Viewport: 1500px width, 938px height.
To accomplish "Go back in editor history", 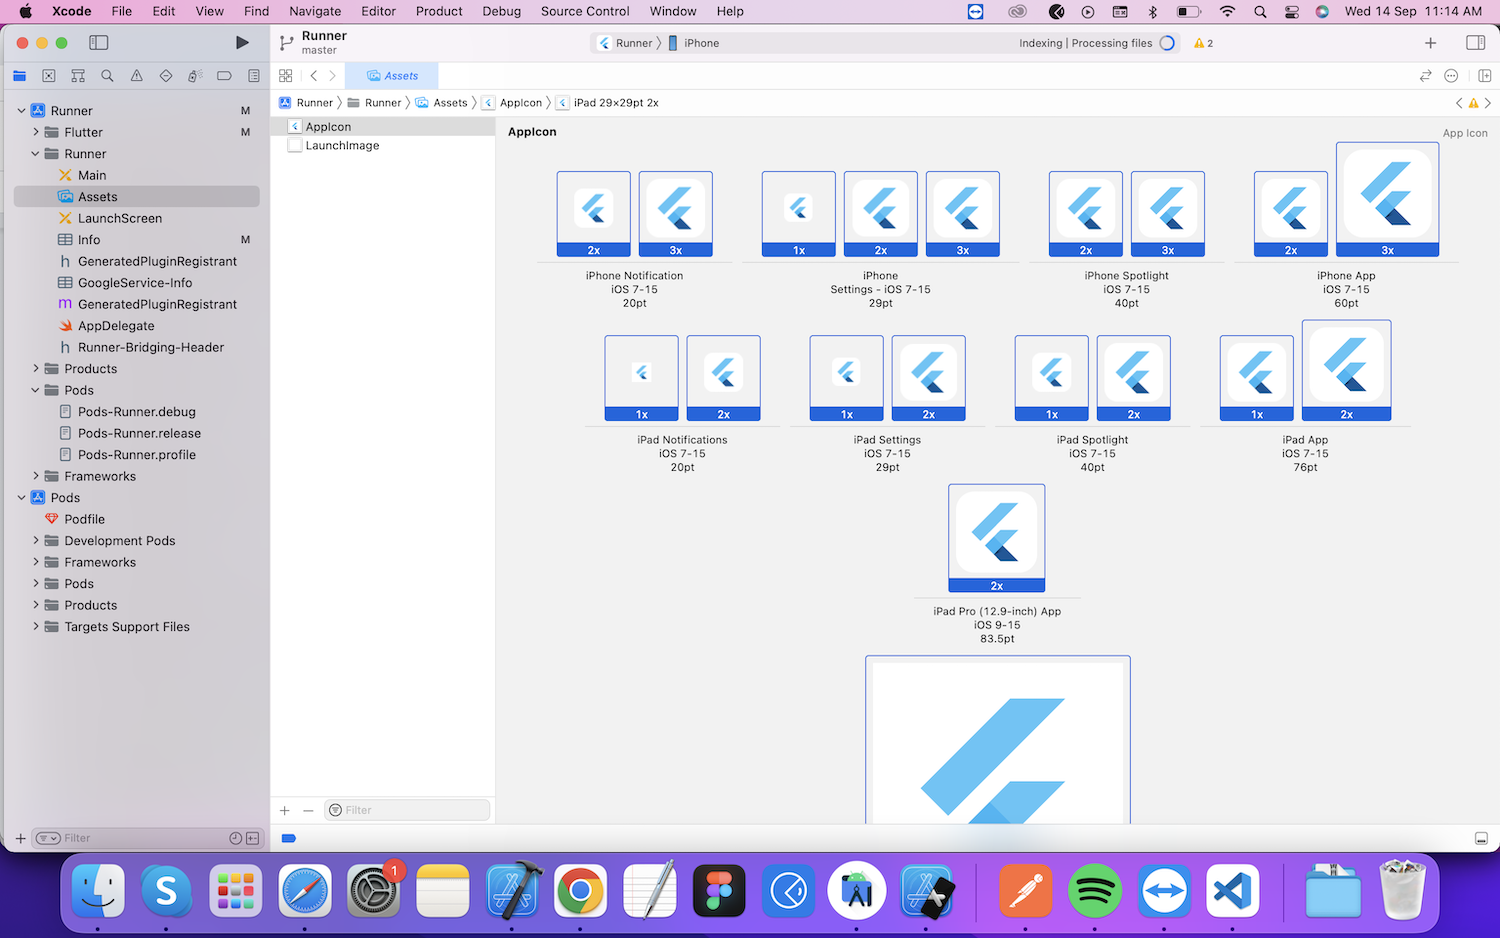I will coord(314,76).
